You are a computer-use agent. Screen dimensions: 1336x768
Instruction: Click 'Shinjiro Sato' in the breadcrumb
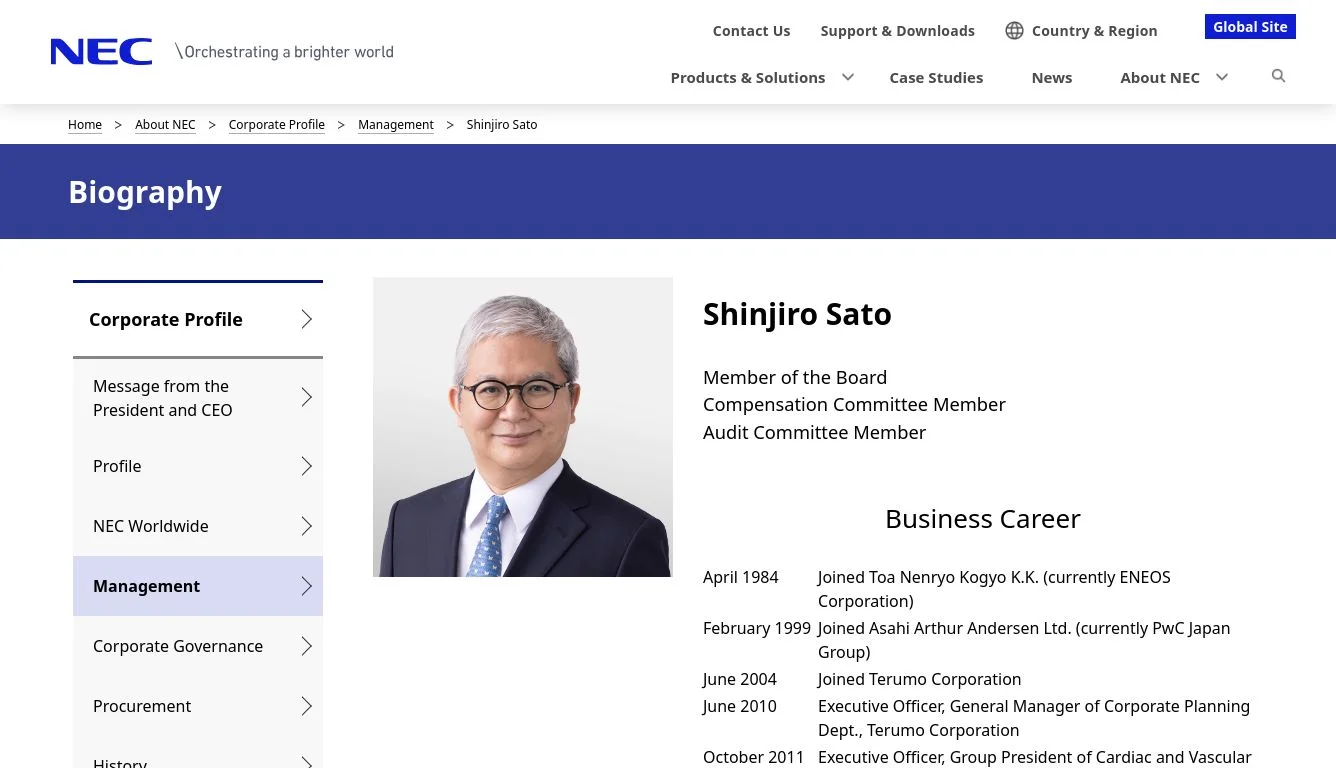(x=502, y=125)
